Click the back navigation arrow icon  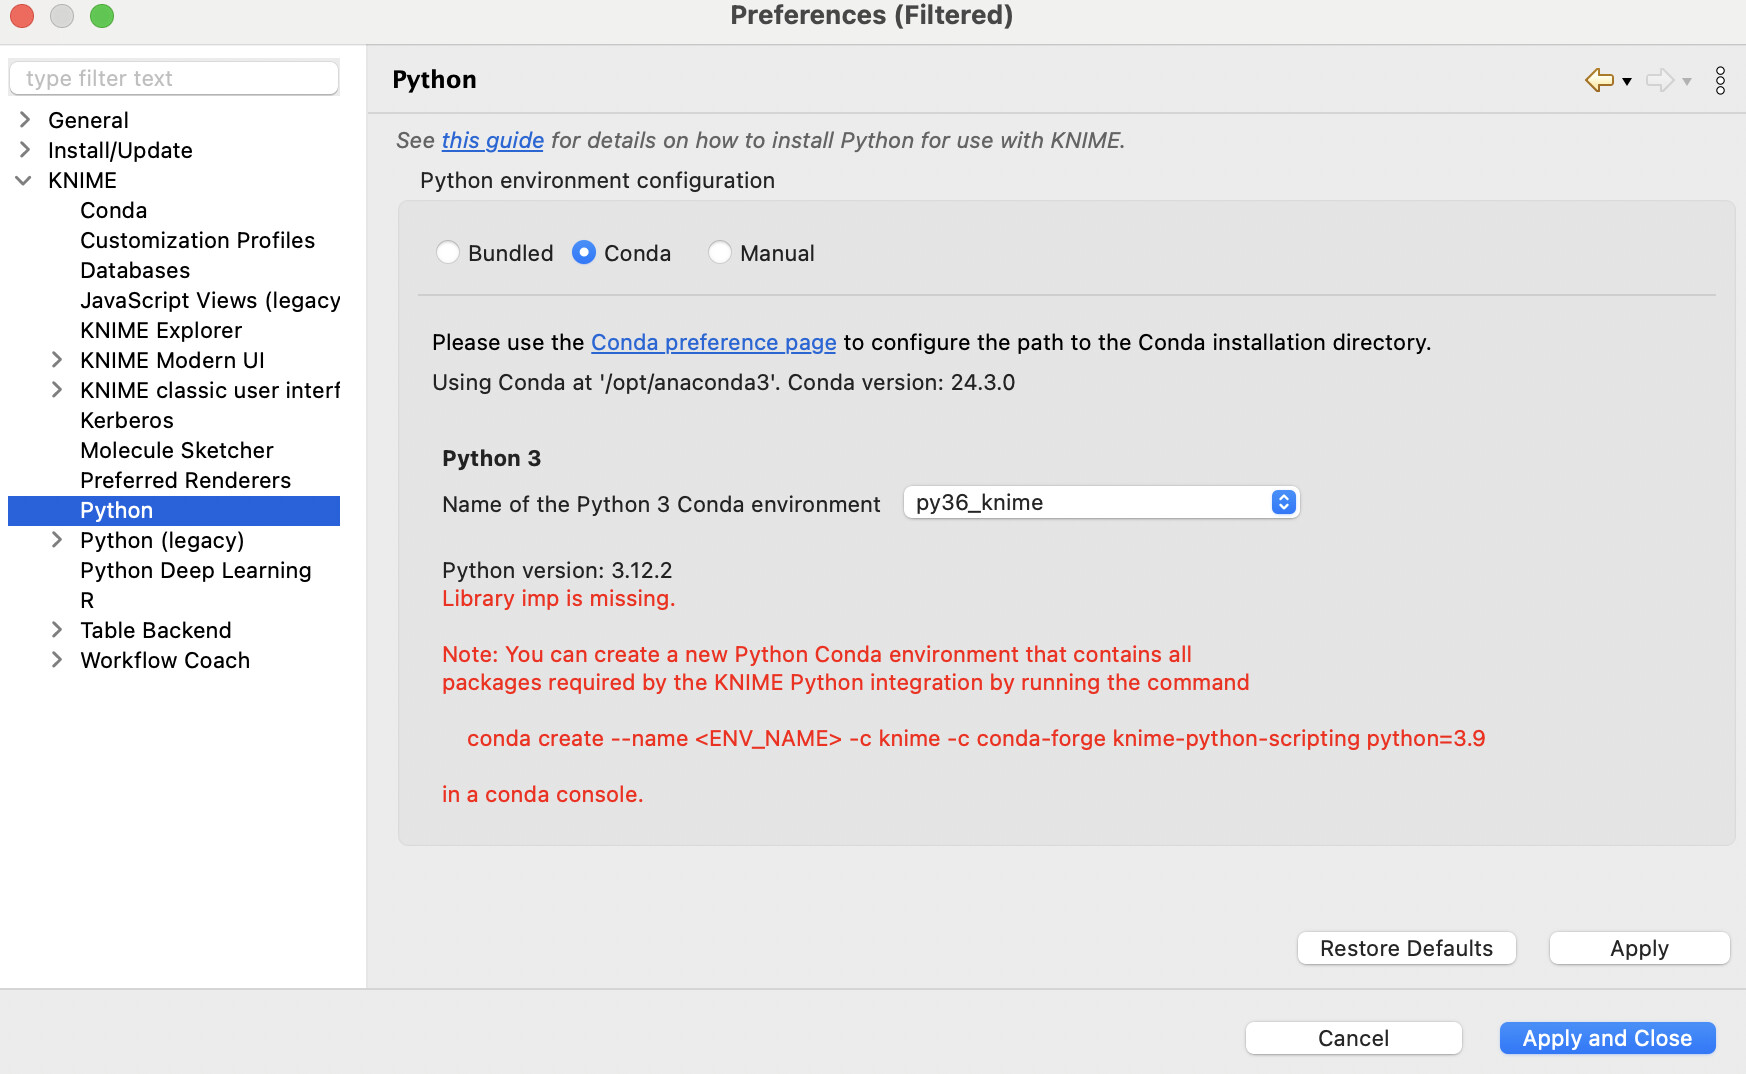click(x=1599, y=80)
